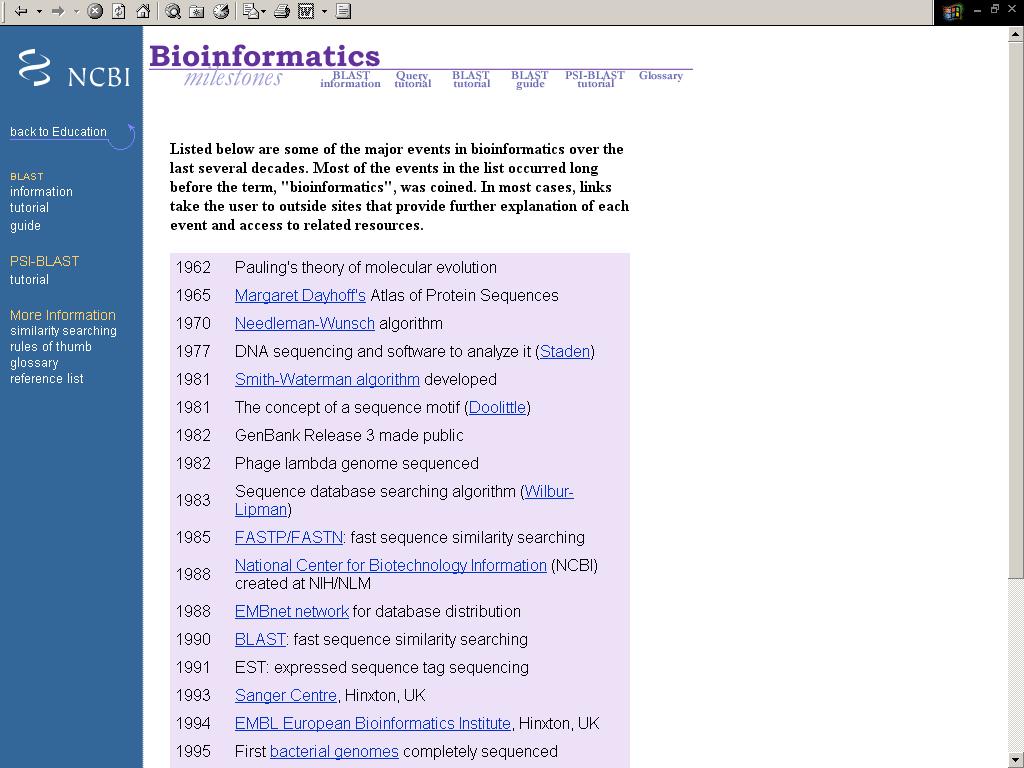
Task: Open Needleman-Wunsch link
Action: [x=305, y=324]
